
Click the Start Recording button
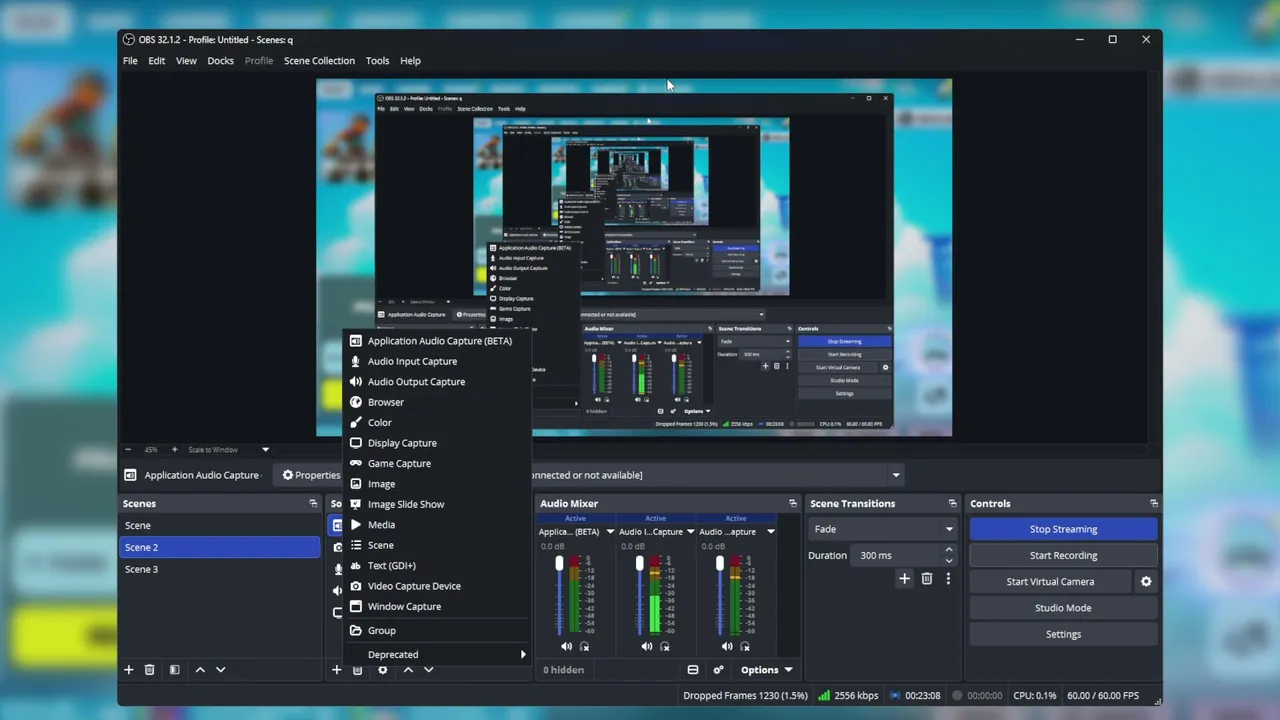[x=1063, y=556]
